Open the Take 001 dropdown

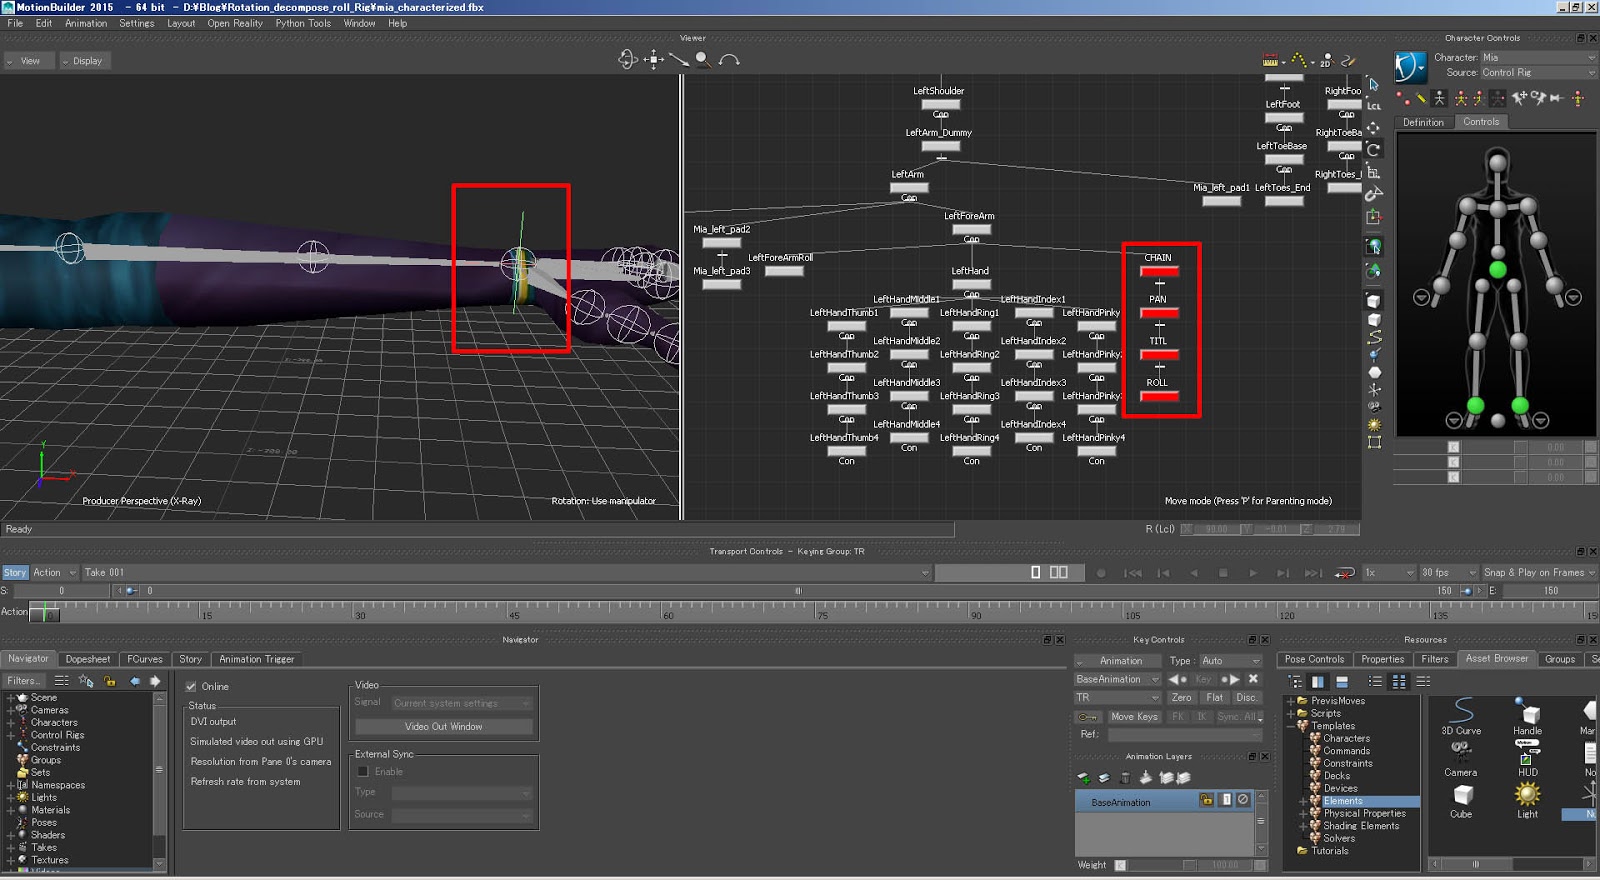coord(506,573)
